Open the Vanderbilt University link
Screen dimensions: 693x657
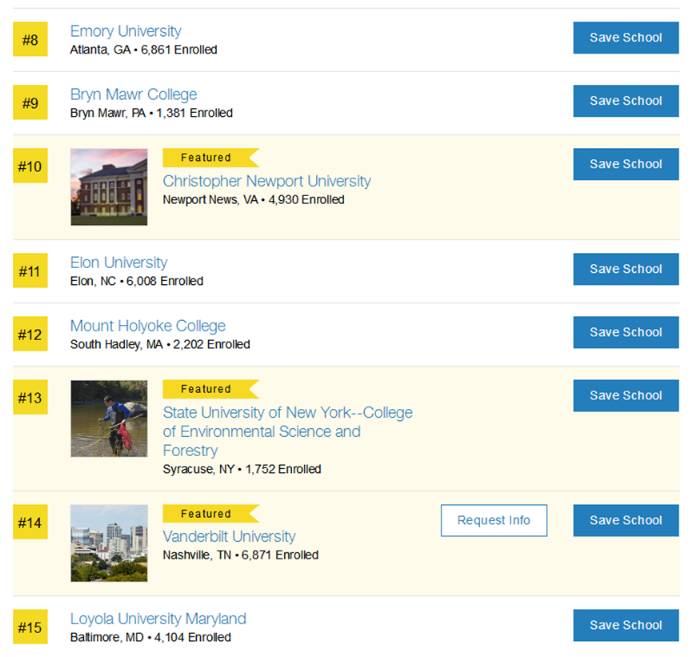229,536
